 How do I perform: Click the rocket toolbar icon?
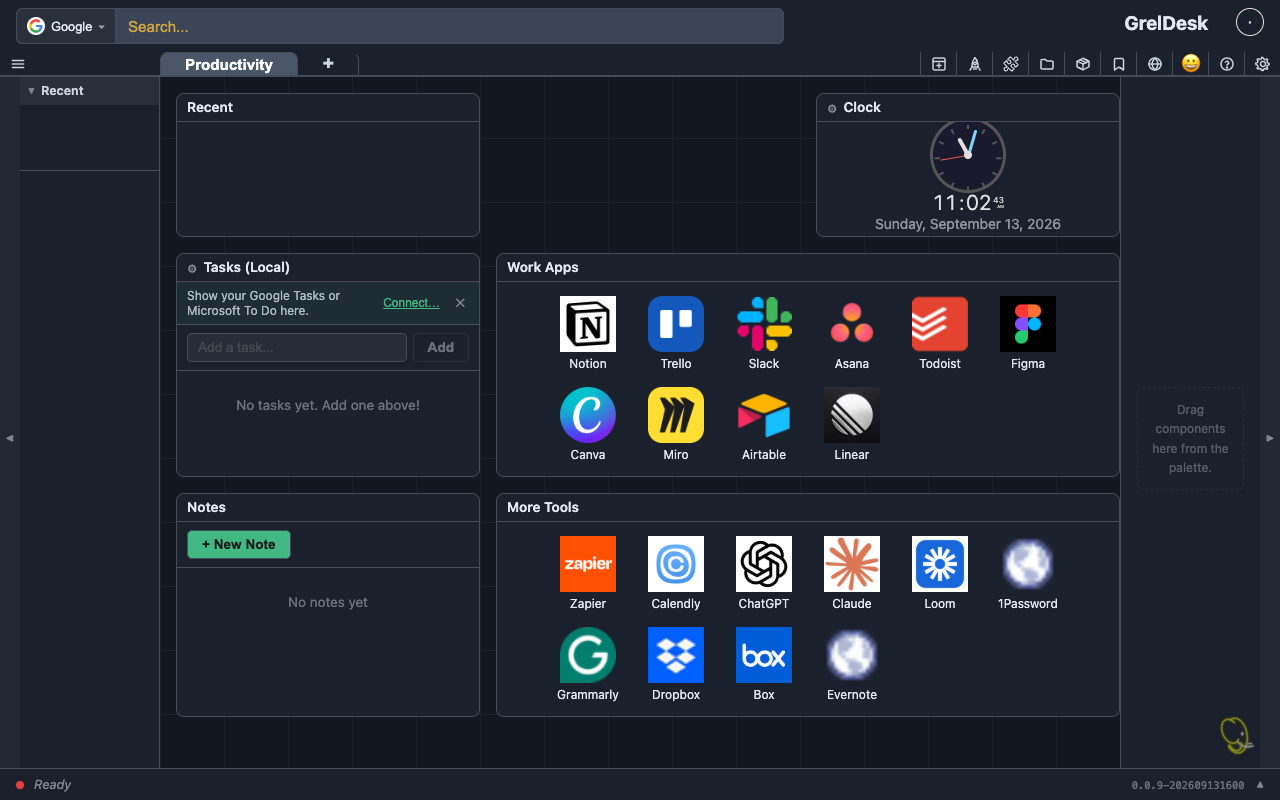point(975,64)
